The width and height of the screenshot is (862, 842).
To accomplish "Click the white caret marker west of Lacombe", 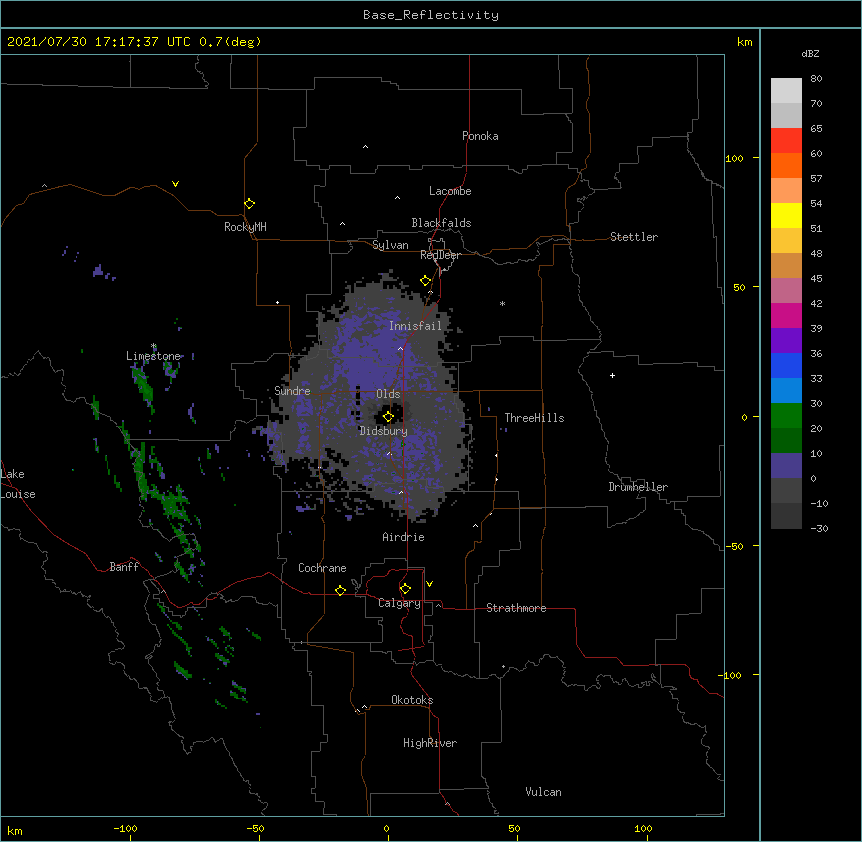I will pos(397,198).
